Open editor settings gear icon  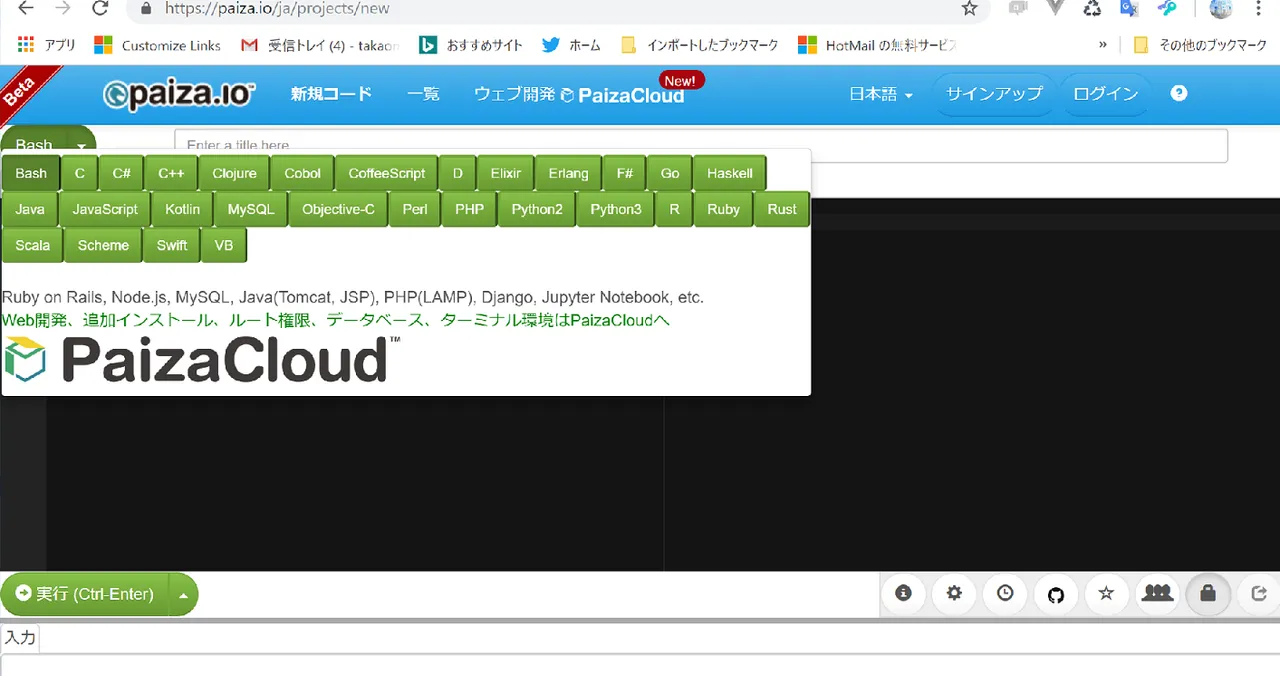954,593
